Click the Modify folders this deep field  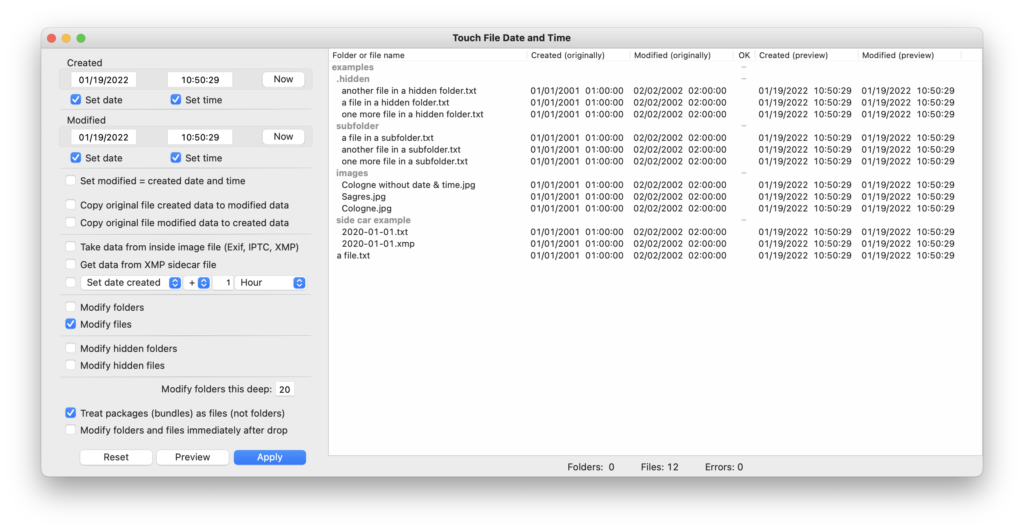285,389
